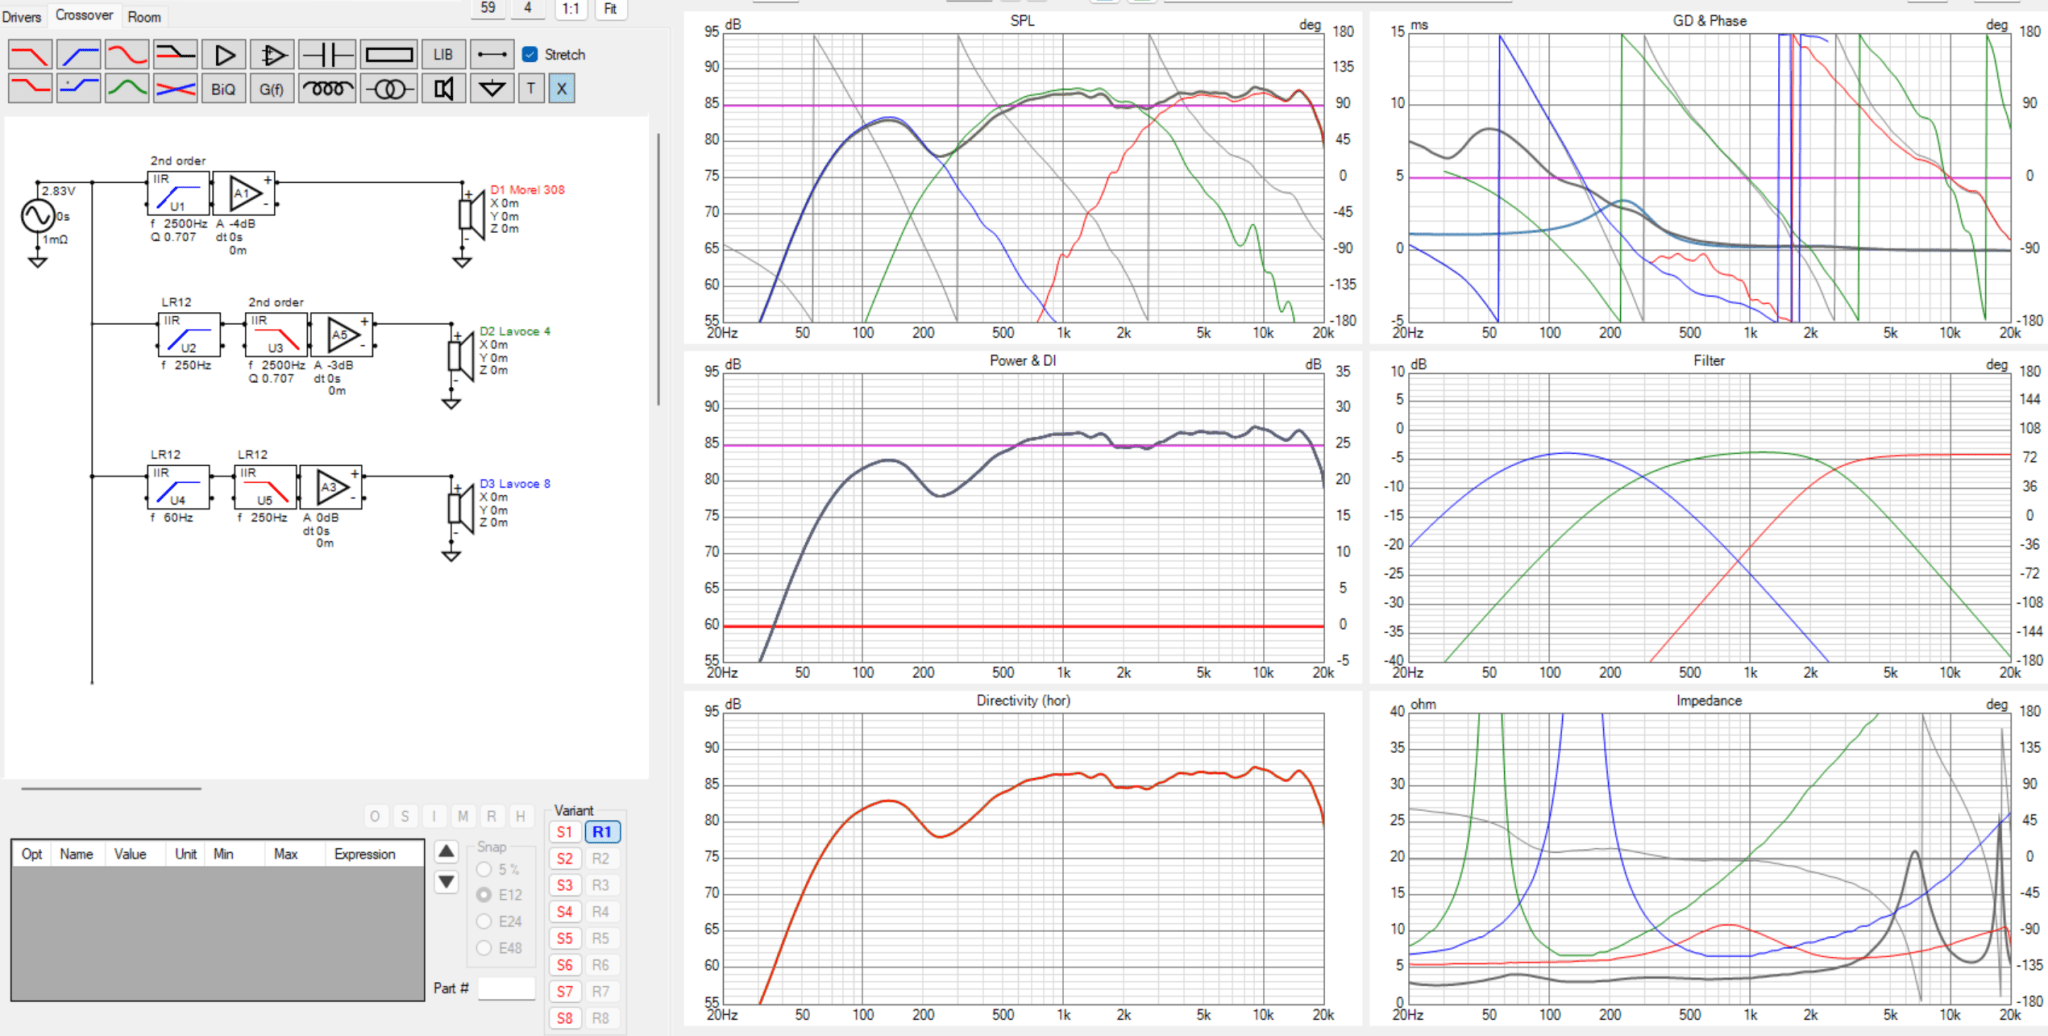Add a capacitor component
Viewport: 2048px width, 1036px height.
click(x=327, y=54)
